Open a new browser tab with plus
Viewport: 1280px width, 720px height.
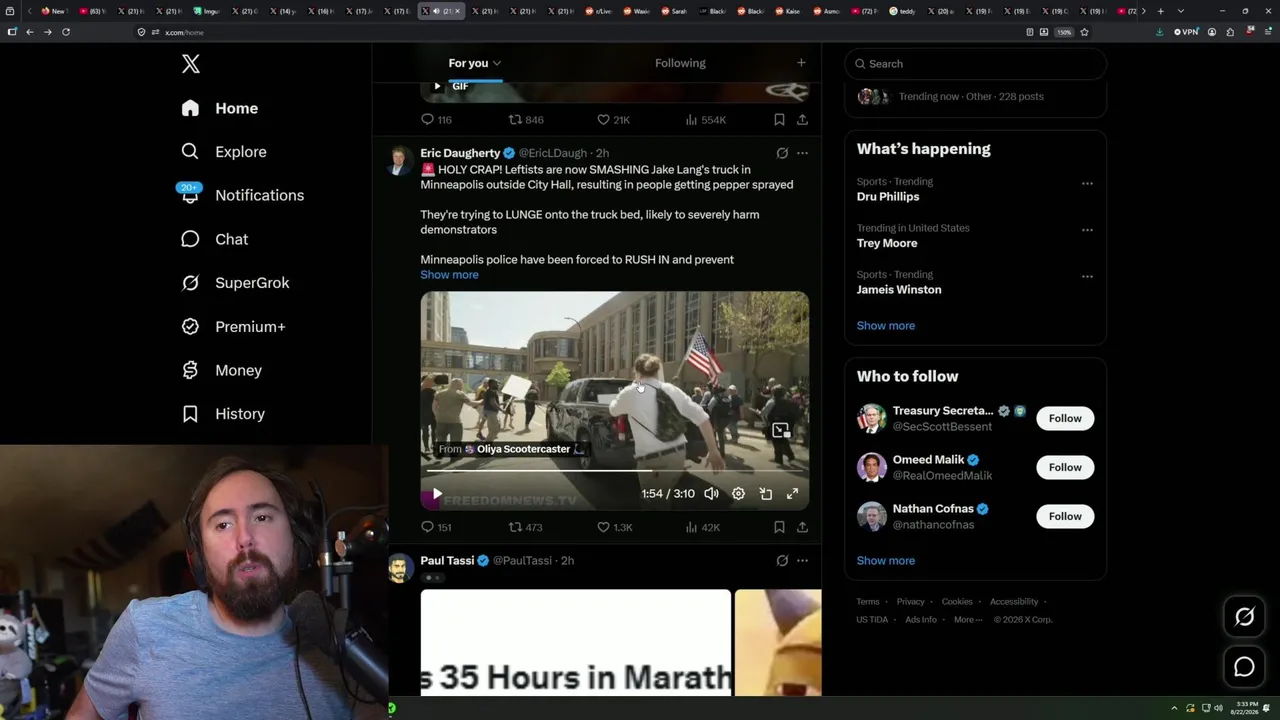(x=1160, y=11)
